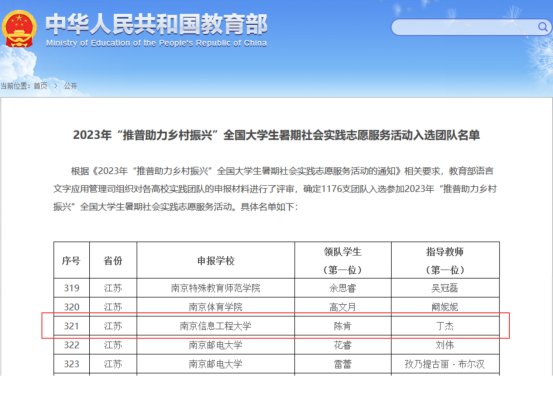The width and height of the screenshot is (553, 395).
Task: Click the article headline about 推普助力乡村振兴
Action: coord(276,135)
